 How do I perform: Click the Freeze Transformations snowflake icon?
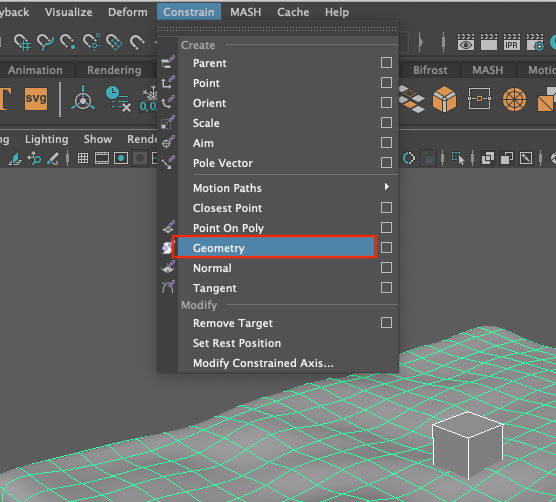(x=149, y=99)
